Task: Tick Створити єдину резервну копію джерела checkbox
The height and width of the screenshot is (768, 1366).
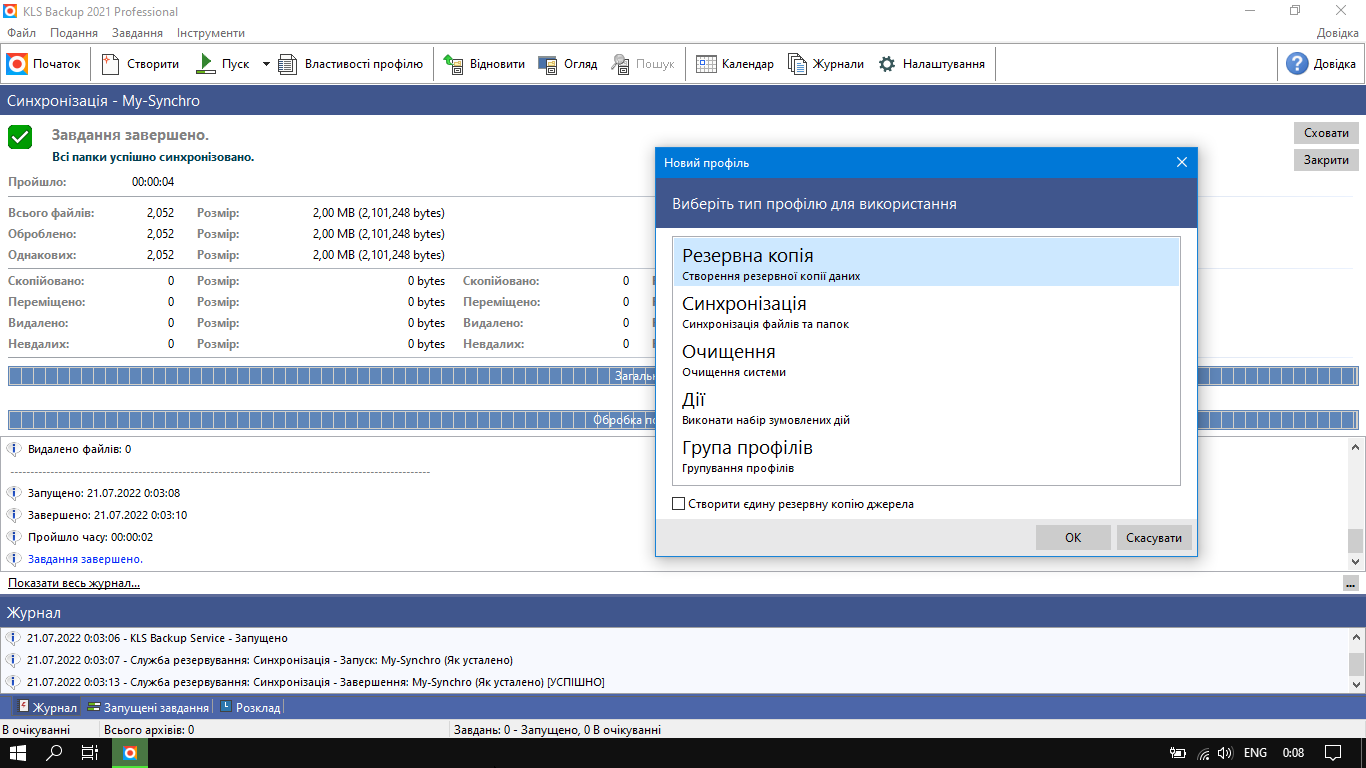Action: click(x=679, y=504)
